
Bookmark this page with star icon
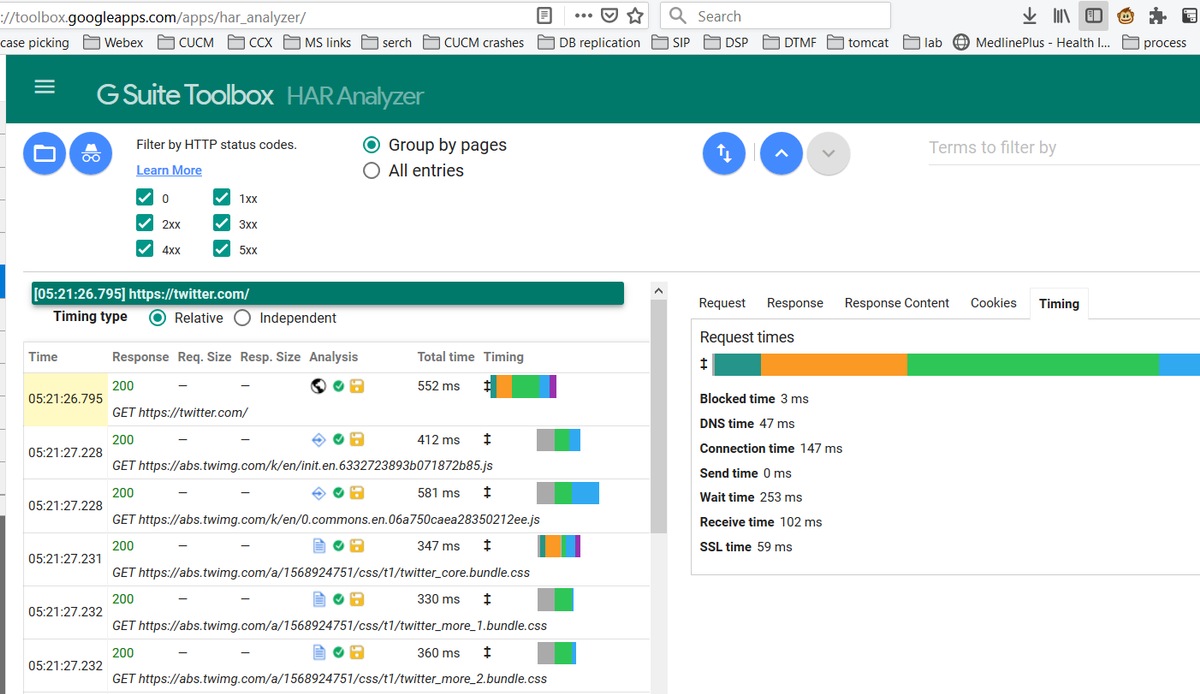635,15
